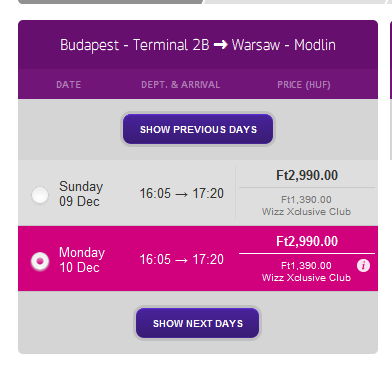Click the Wizz Xclusive Club label in Monday's row
Screen dimensions: 392x373
(x=306, y=278)
